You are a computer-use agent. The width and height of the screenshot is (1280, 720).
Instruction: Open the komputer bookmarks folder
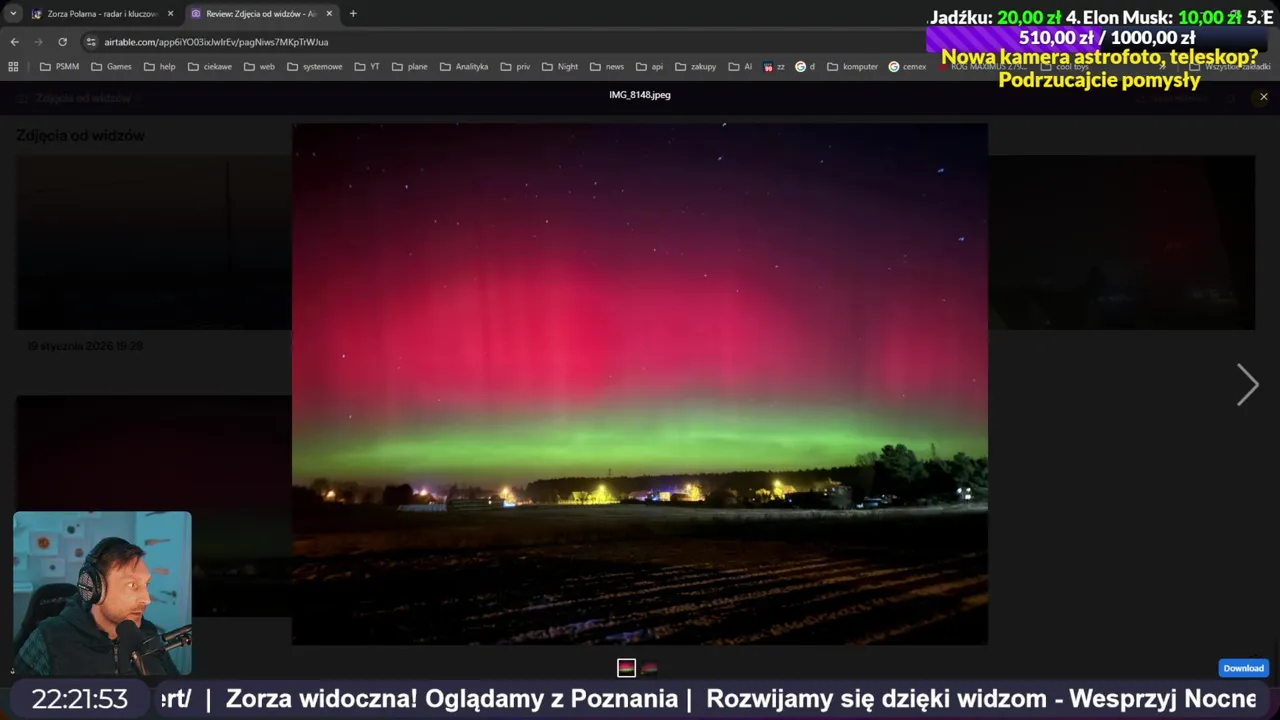(x=852, y=67)
